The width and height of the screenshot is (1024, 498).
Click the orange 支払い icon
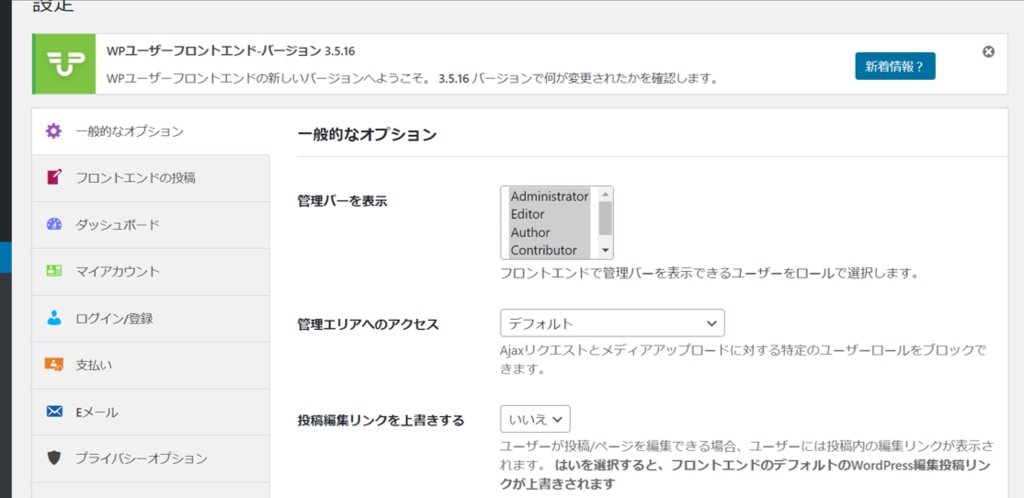coord(54,365)
